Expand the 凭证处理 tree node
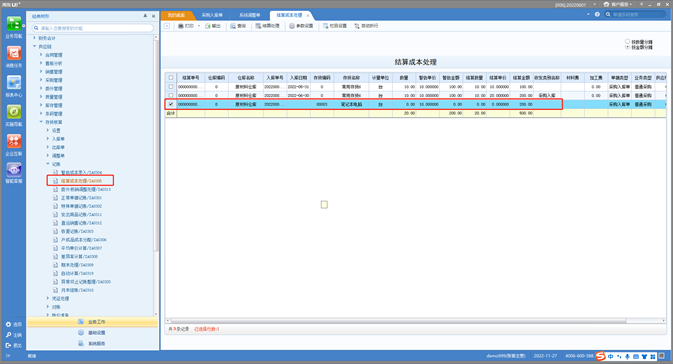The image size is (673, 364). (x=48, y=298)
